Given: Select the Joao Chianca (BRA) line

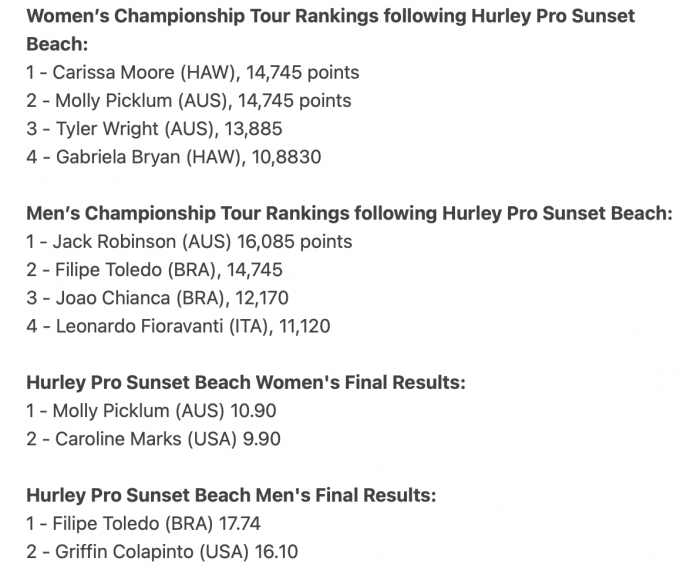Looking at the screenshot, I should click(x=157, y=298).
